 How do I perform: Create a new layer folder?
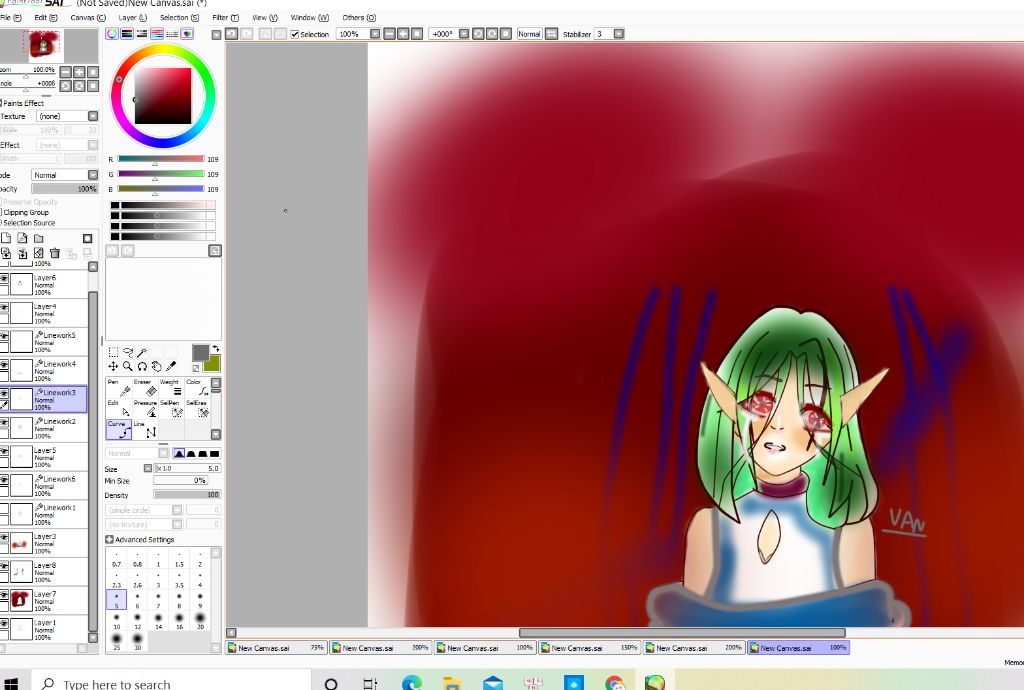point(39,238)
